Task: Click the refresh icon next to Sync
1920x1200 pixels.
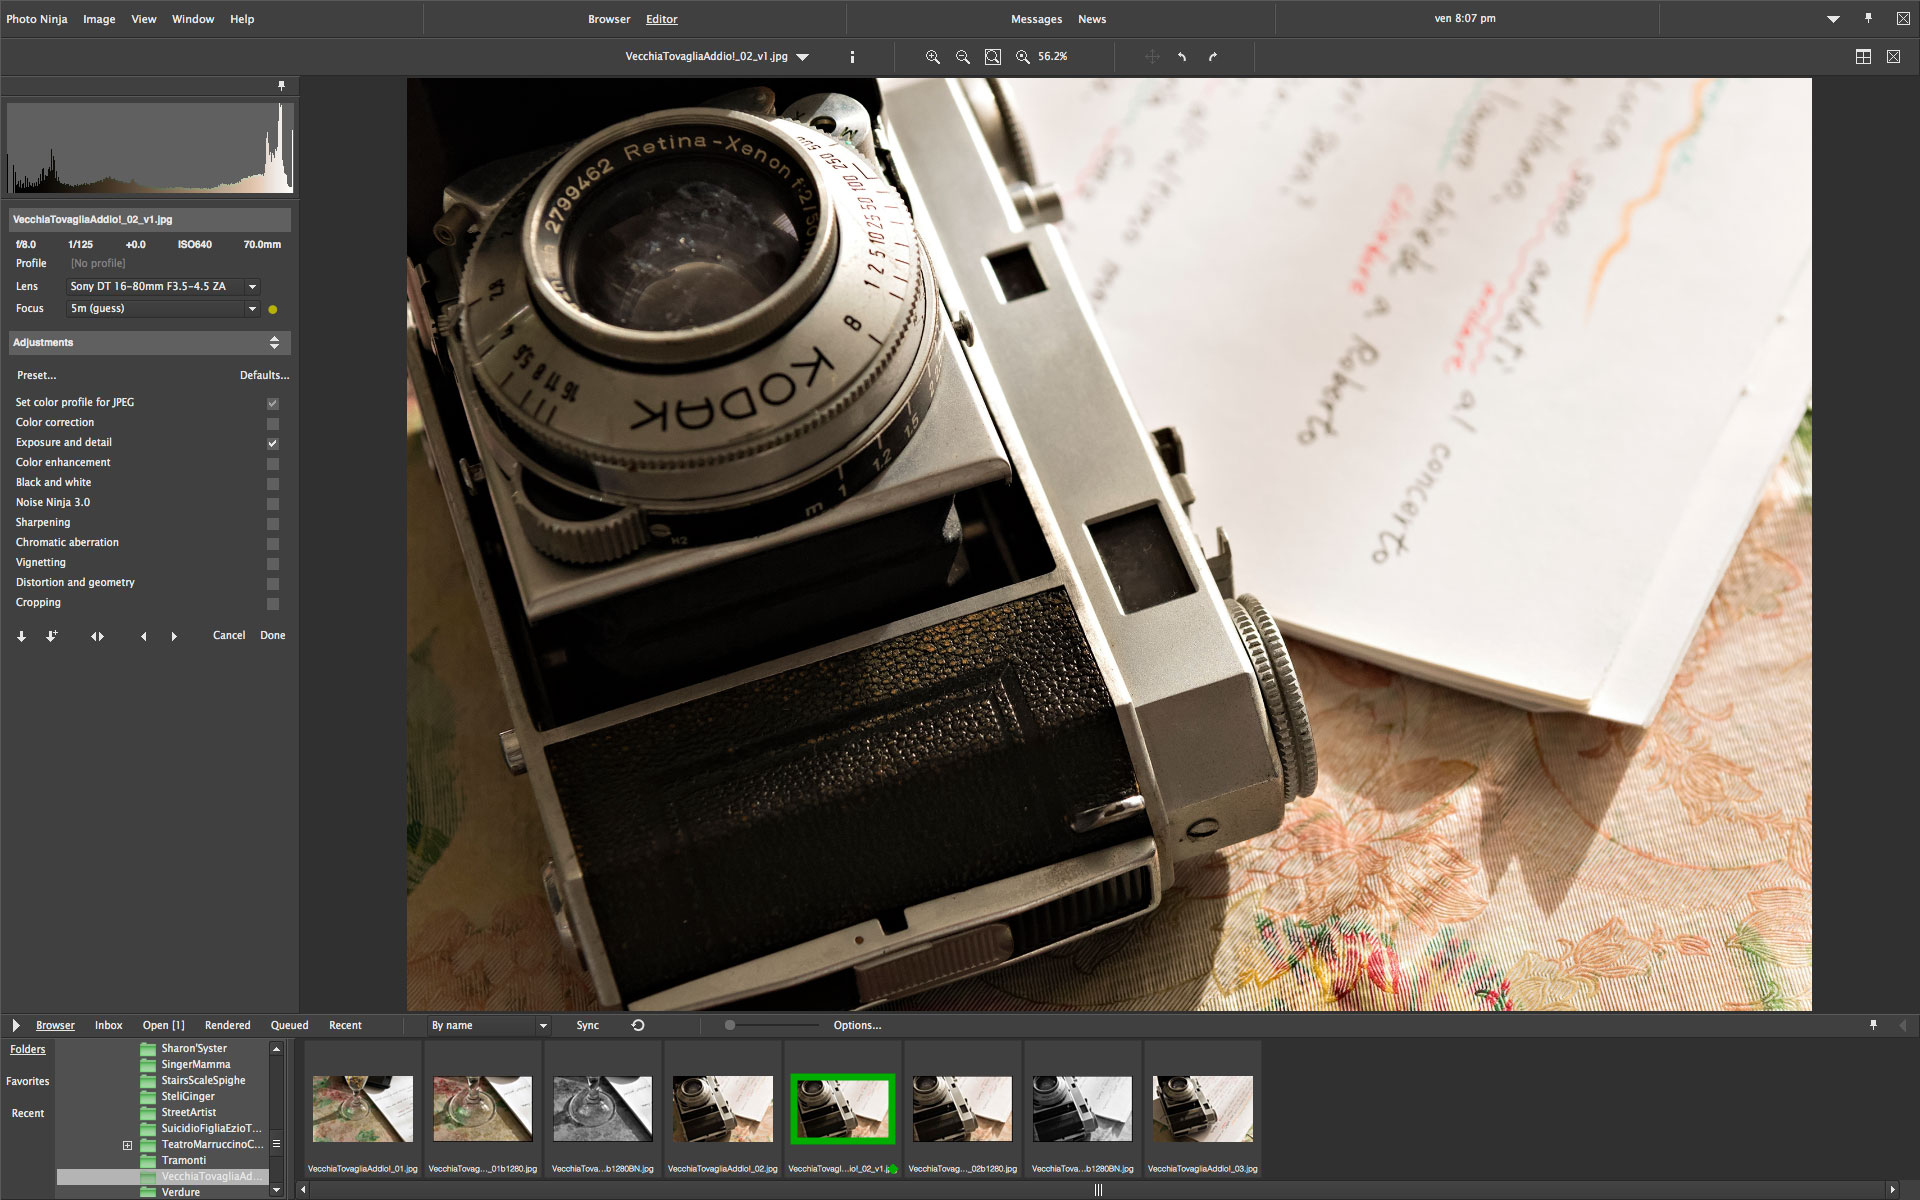Action: [638, 1025]
